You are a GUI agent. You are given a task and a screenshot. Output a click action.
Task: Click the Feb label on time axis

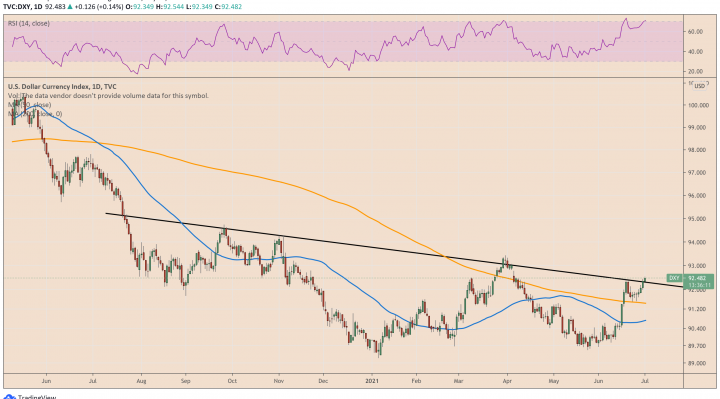click(416, 381)
